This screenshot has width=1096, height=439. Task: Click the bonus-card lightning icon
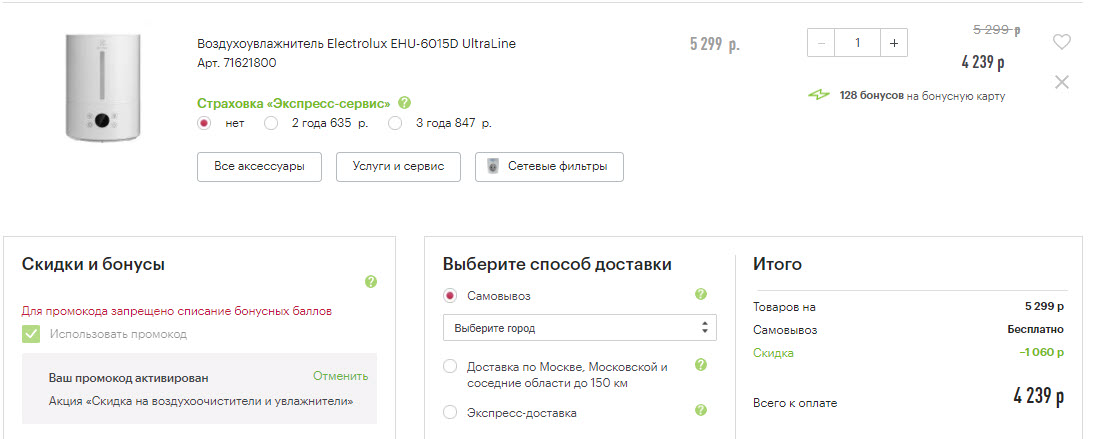coord(819,96)
